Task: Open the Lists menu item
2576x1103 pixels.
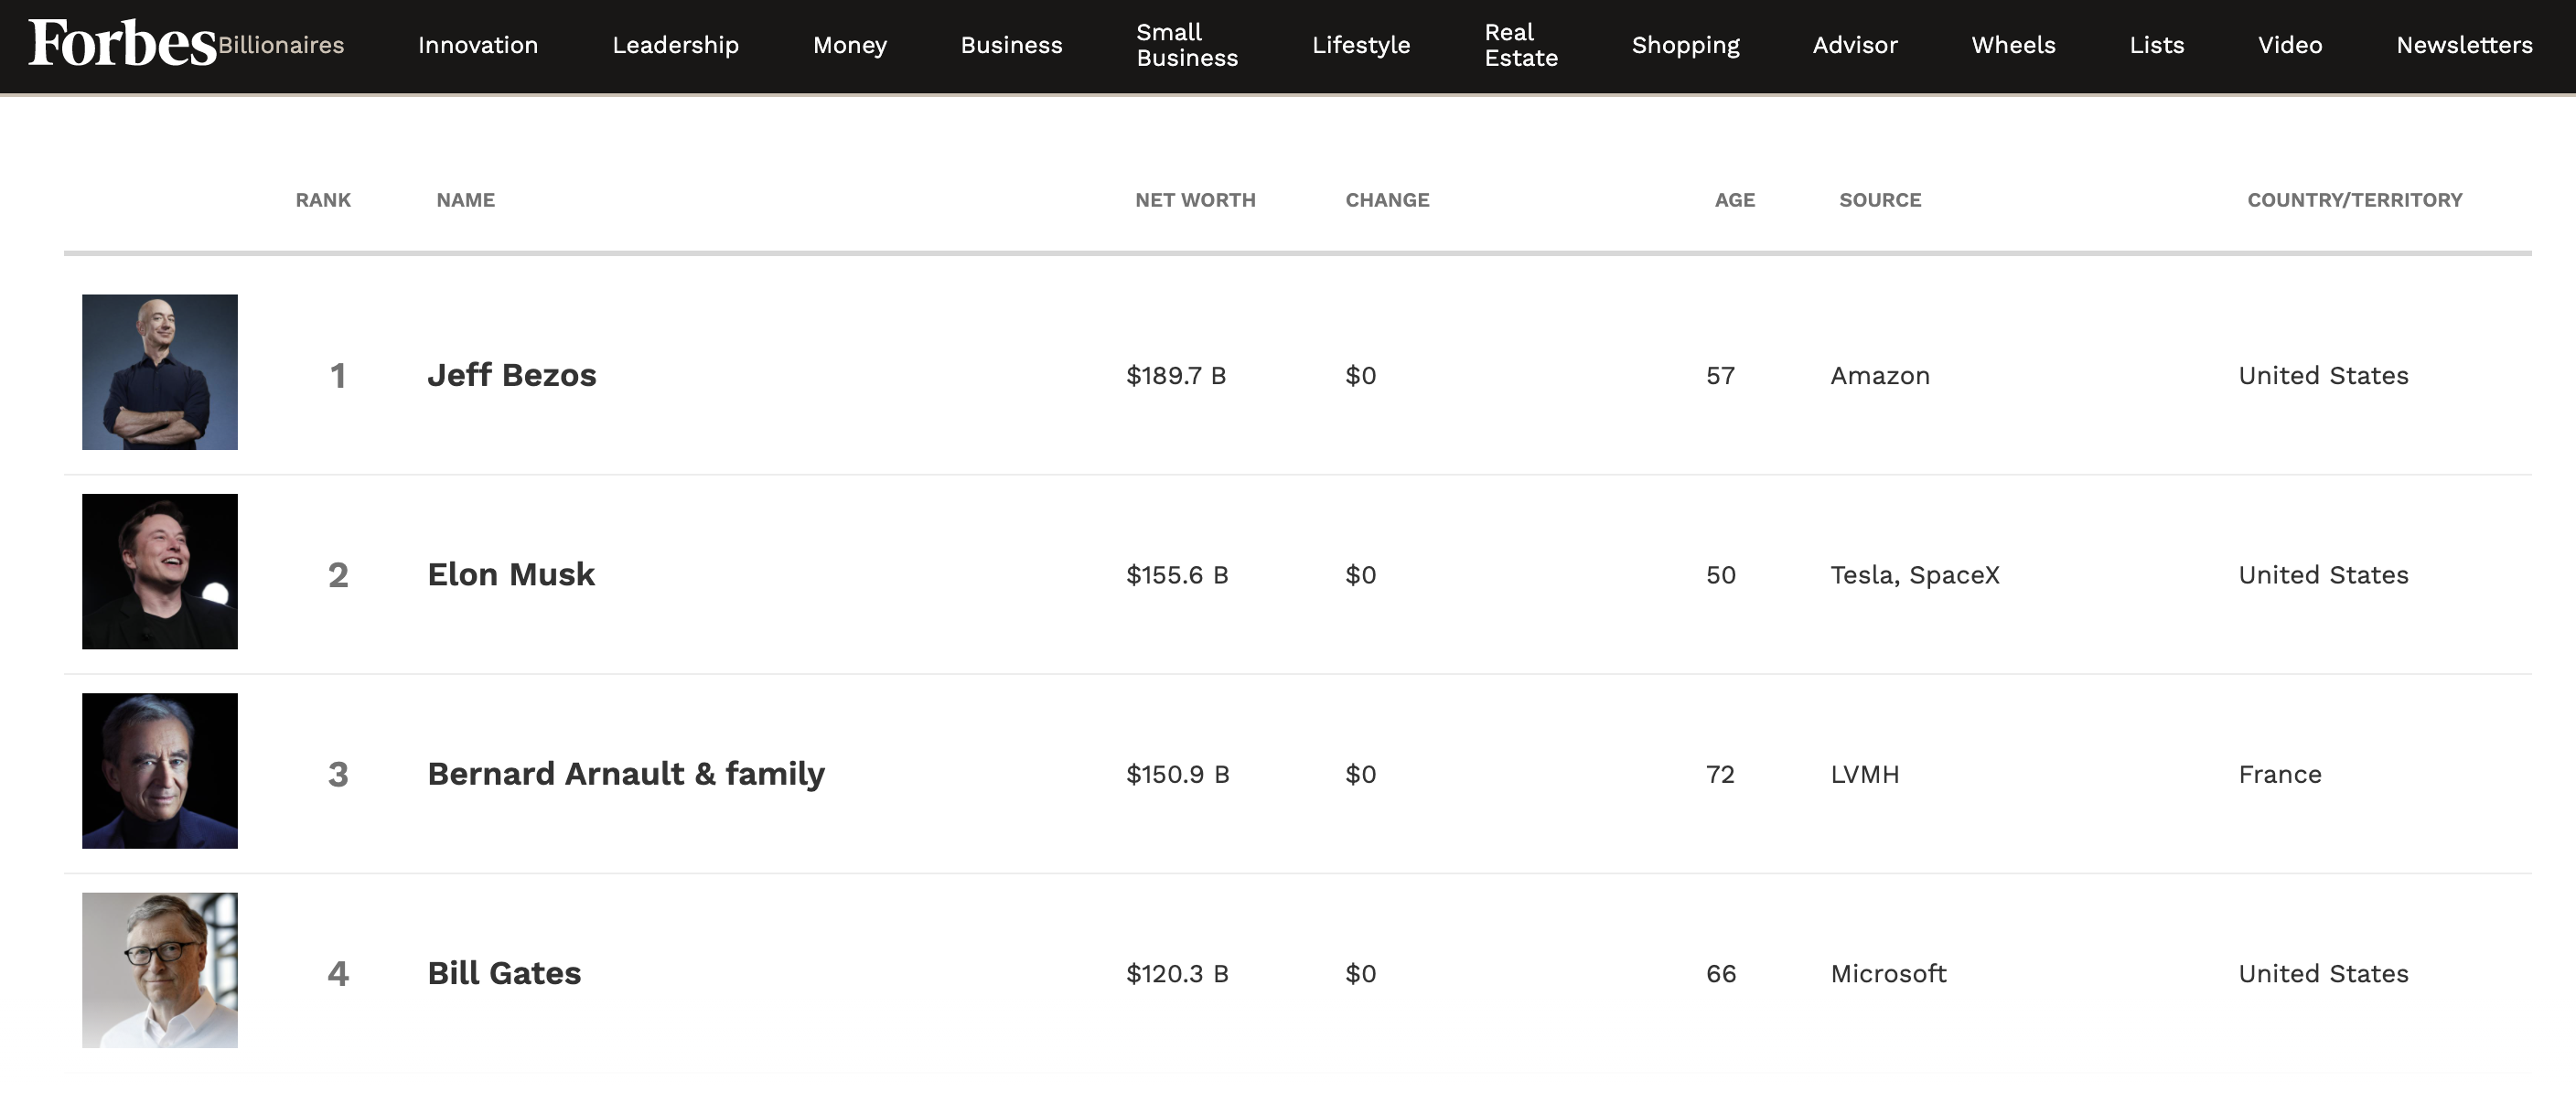Action: 2156,45
